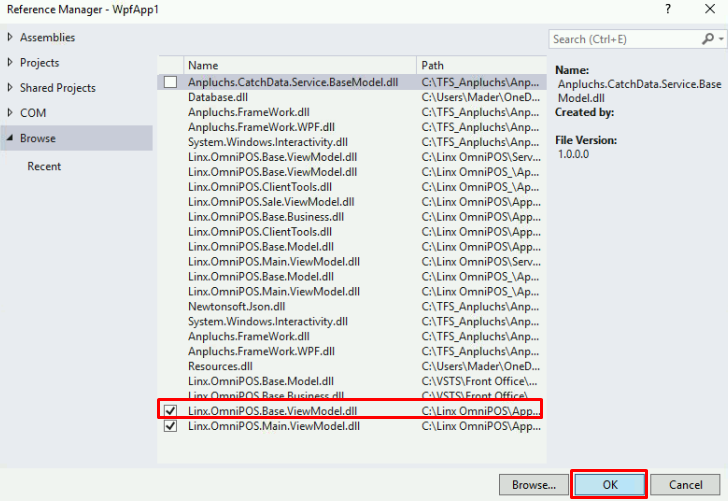
Task: Select the Database.dll row
Action: tap(351, 97)
